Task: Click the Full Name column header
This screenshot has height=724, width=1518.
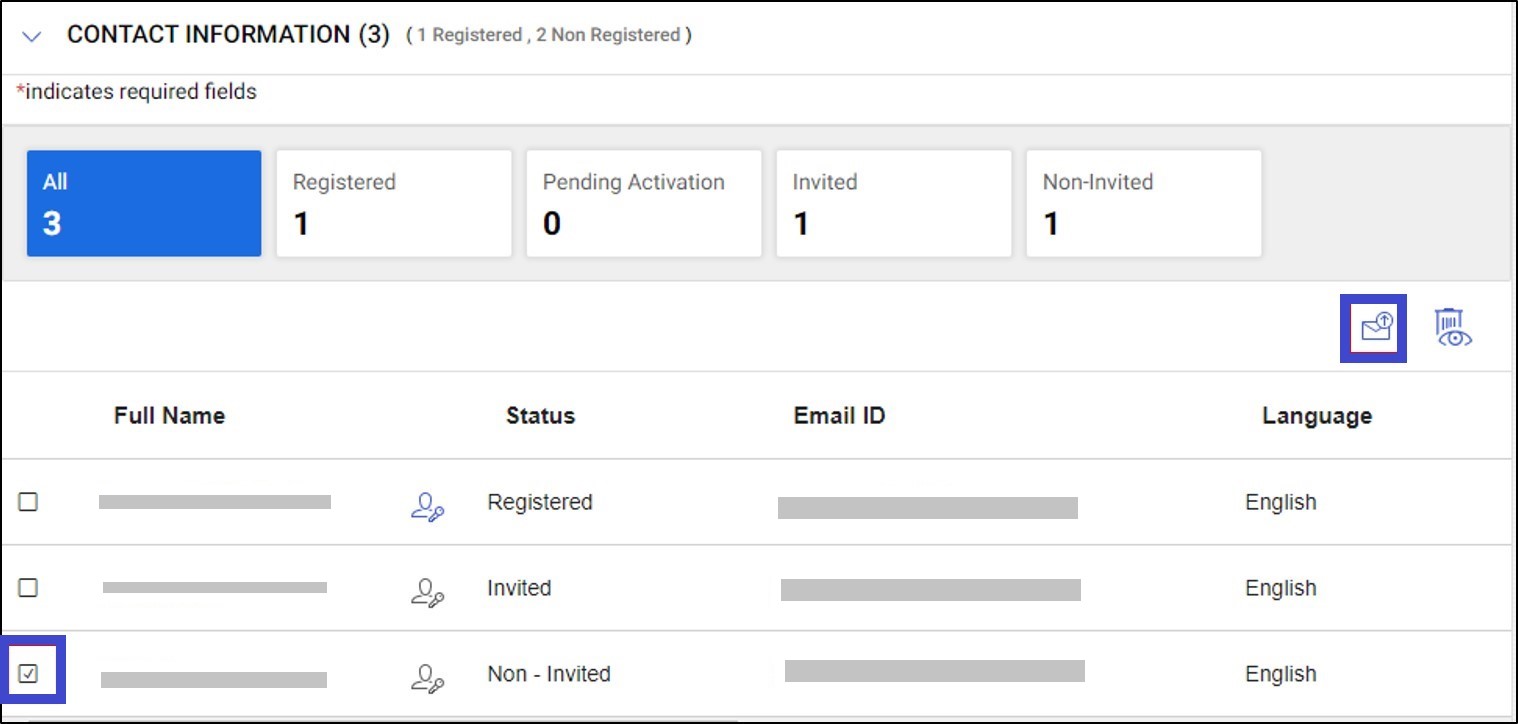Action: 169,415
